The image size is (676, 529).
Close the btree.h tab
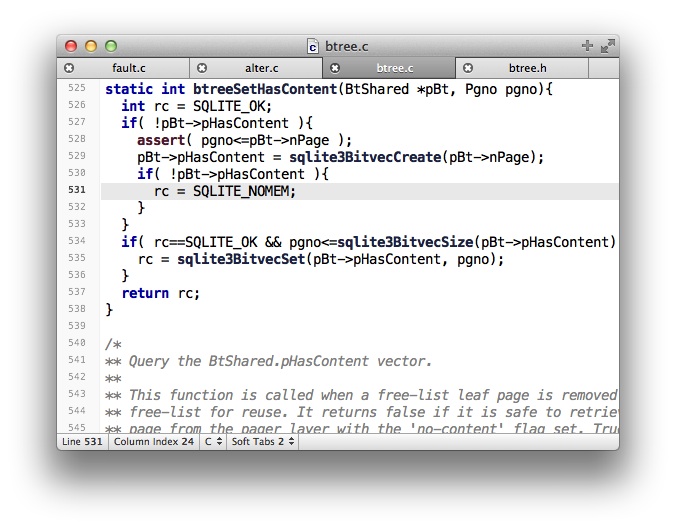468,68
